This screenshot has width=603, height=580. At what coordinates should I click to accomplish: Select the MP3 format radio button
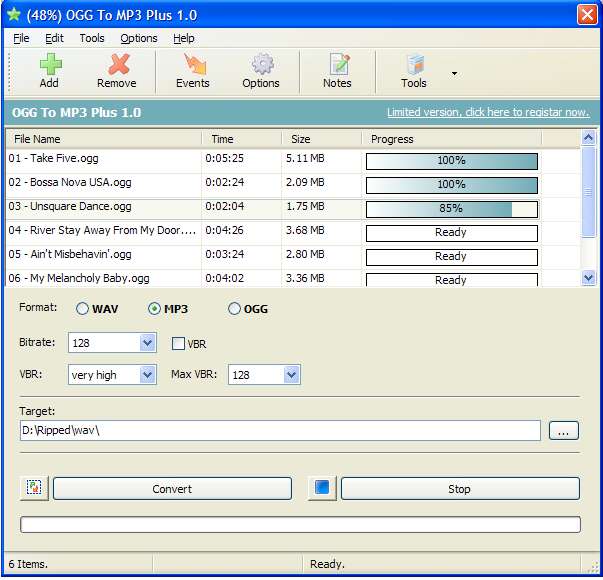pyautogui.click(x=154, y=308)
